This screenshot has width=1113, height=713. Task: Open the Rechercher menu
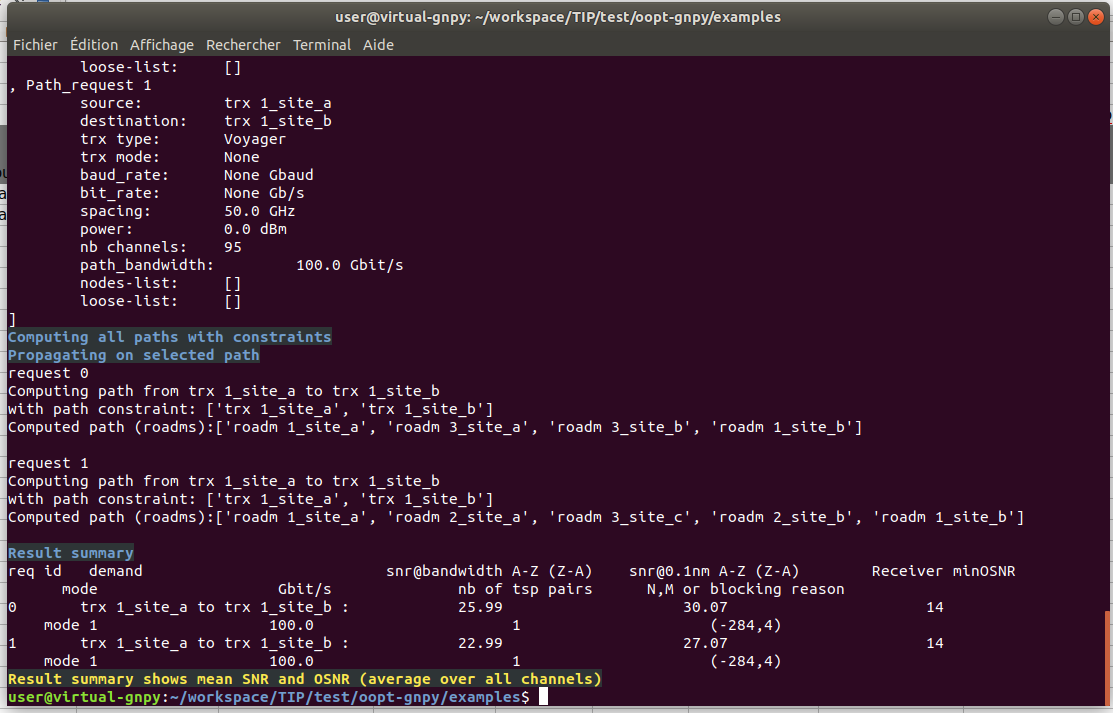click(x=243, y=45)
